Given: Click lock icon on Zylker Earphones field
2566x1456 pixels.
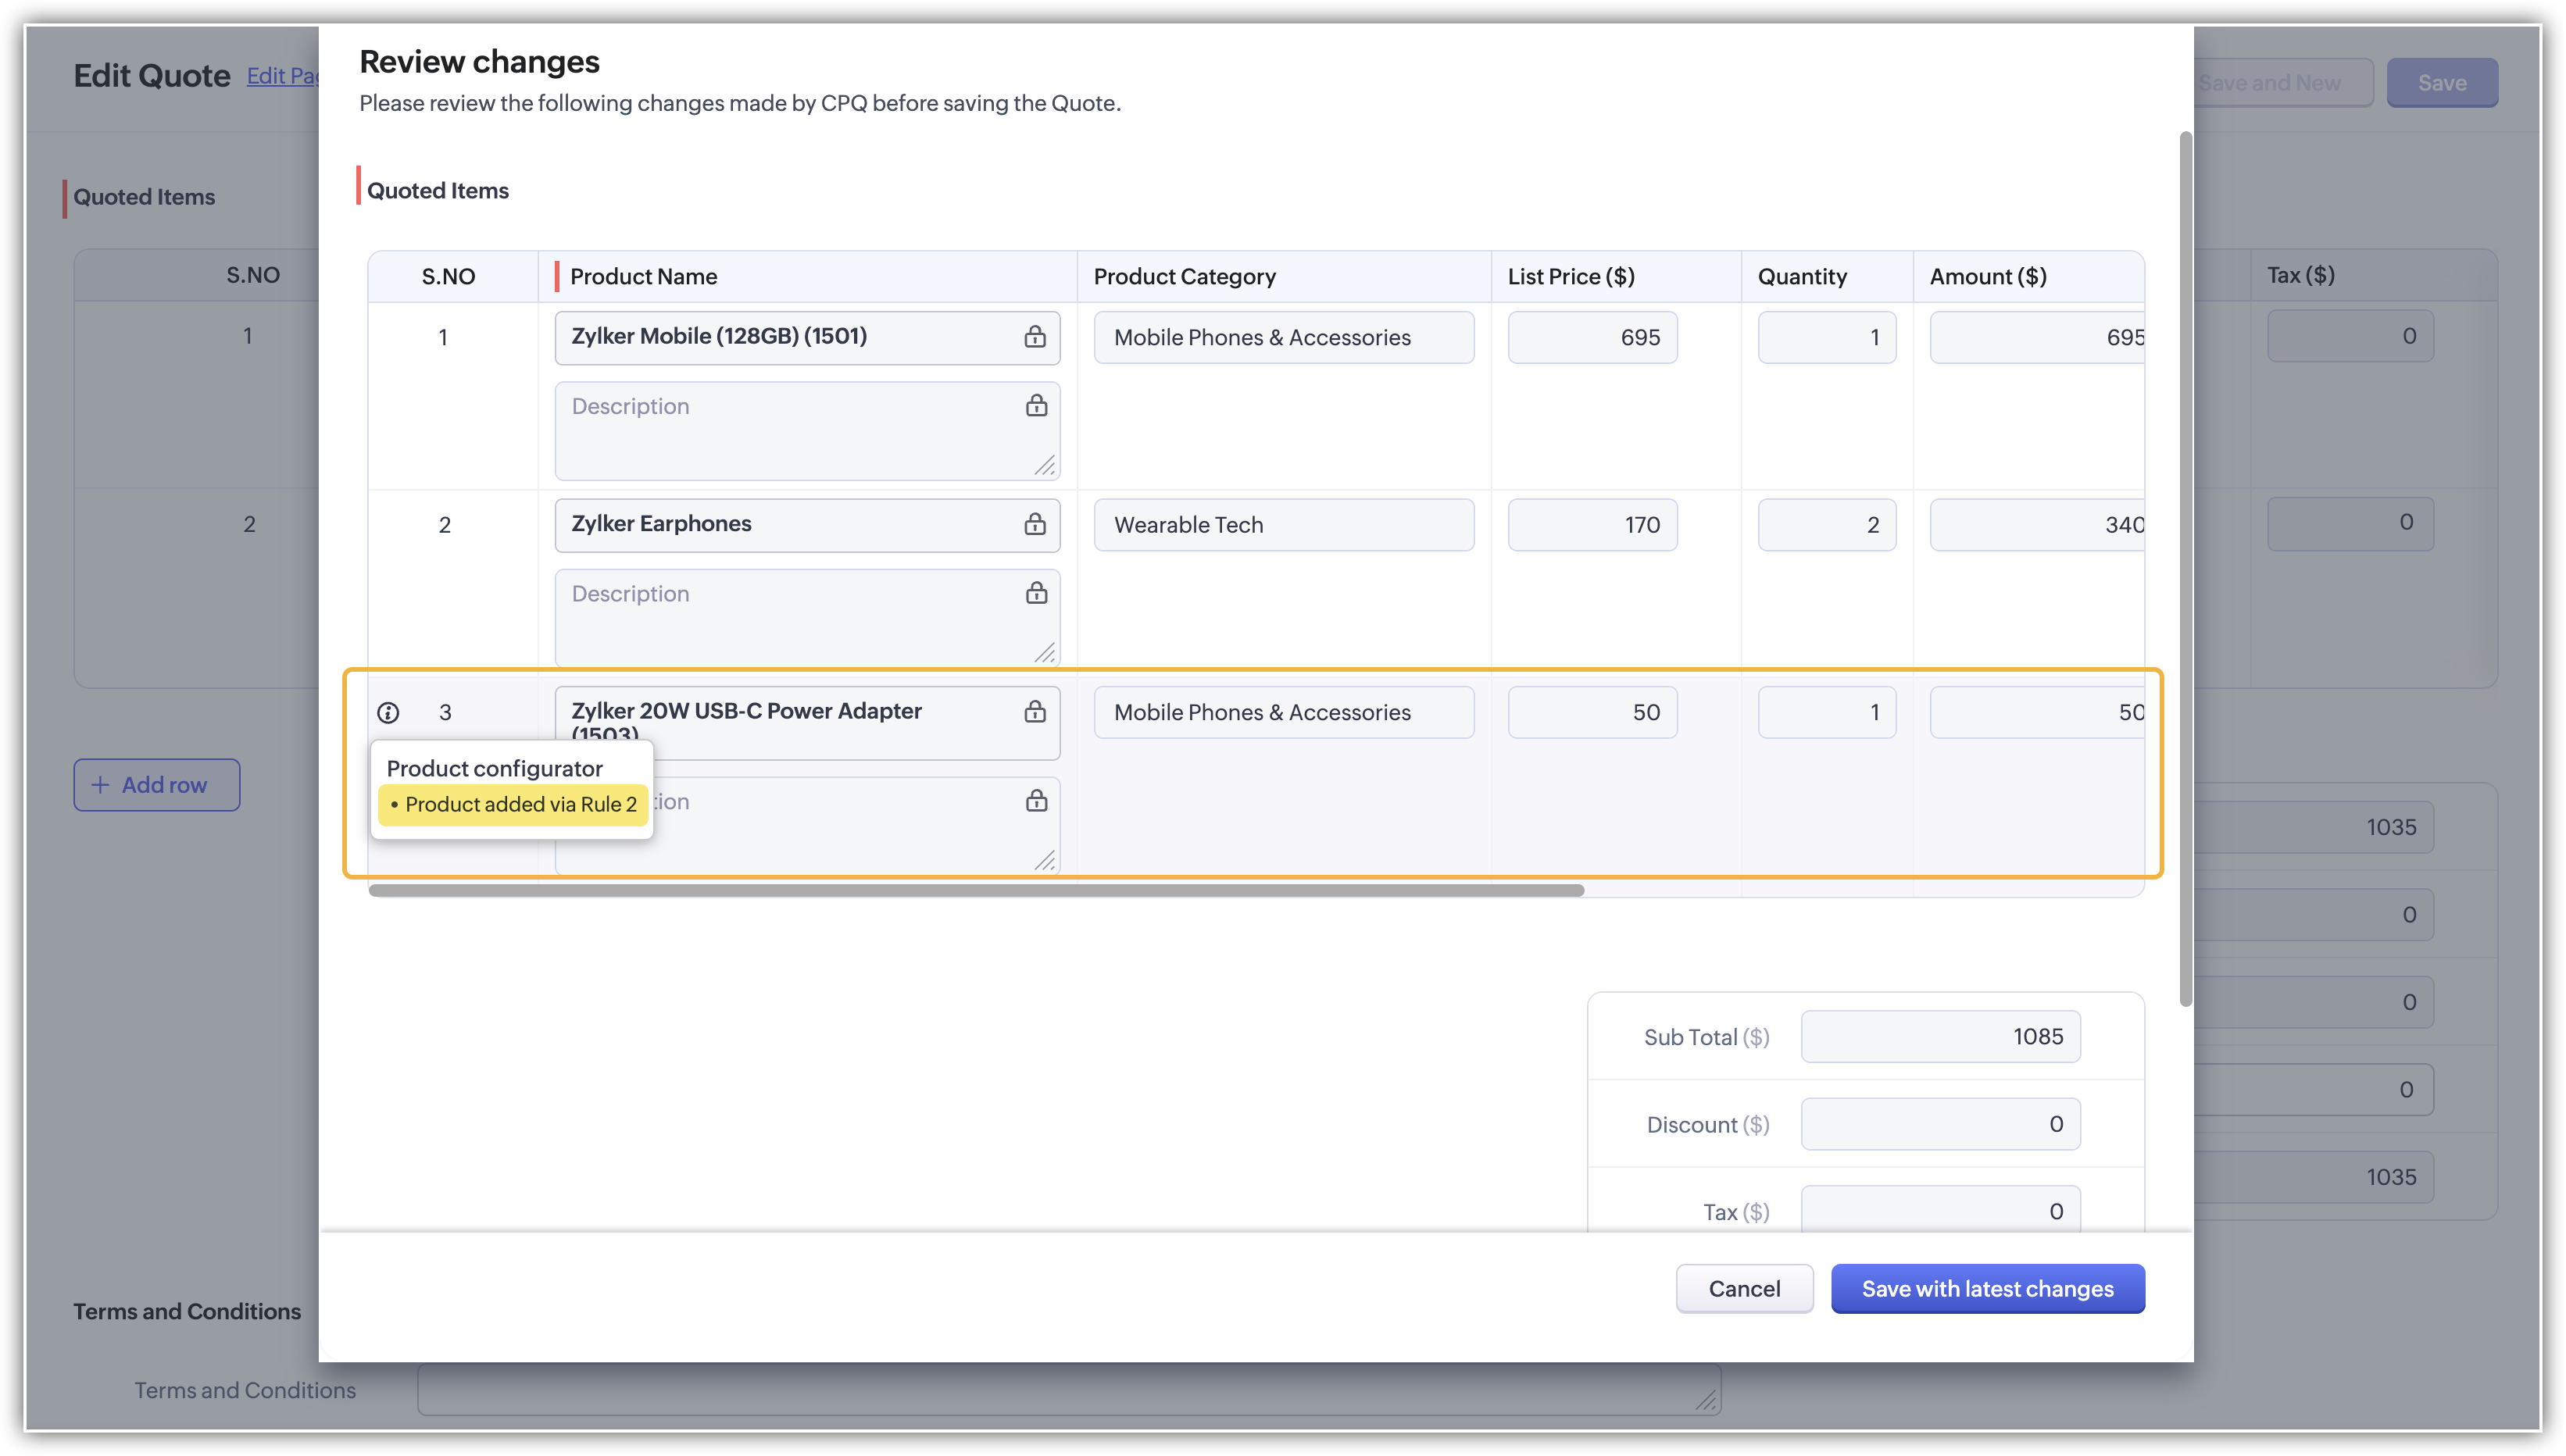Looking at the screenshot, I should (x=1034, y=524).
